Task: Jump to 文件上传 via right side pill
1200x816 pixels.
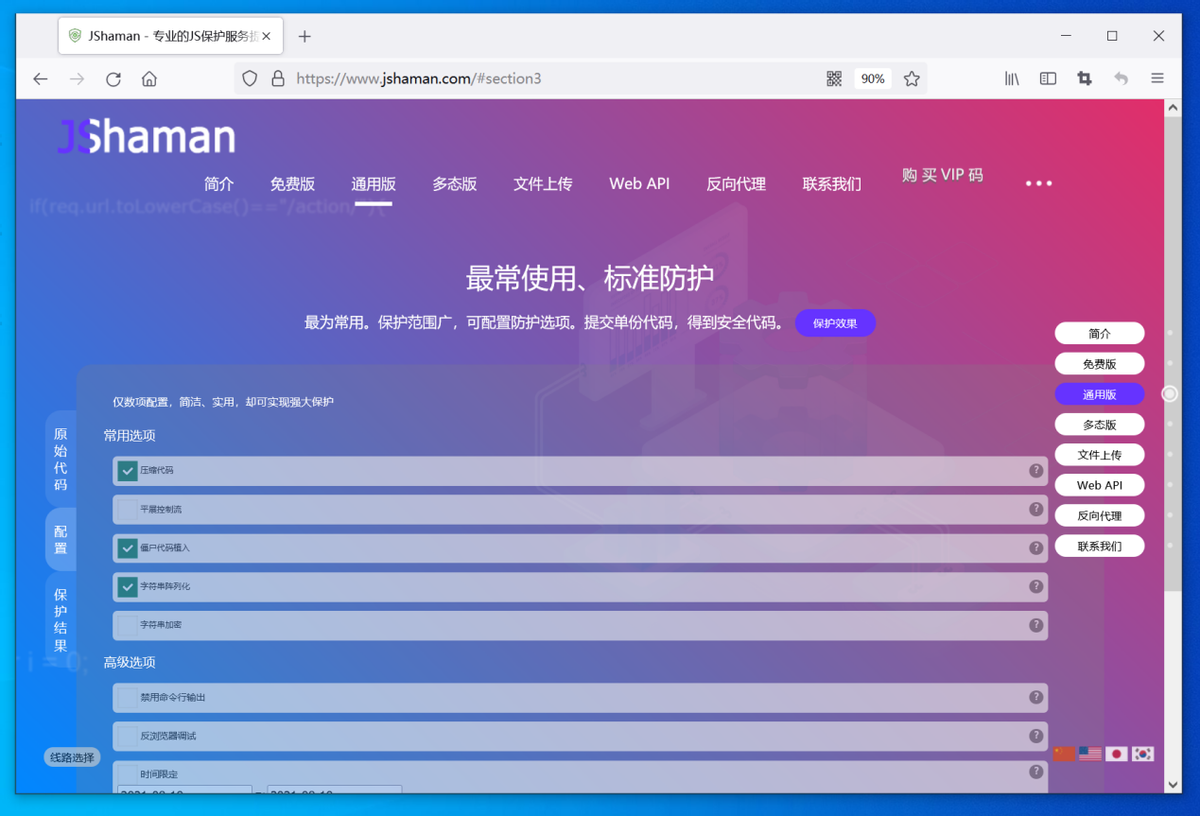Action: click(1099, 455)
